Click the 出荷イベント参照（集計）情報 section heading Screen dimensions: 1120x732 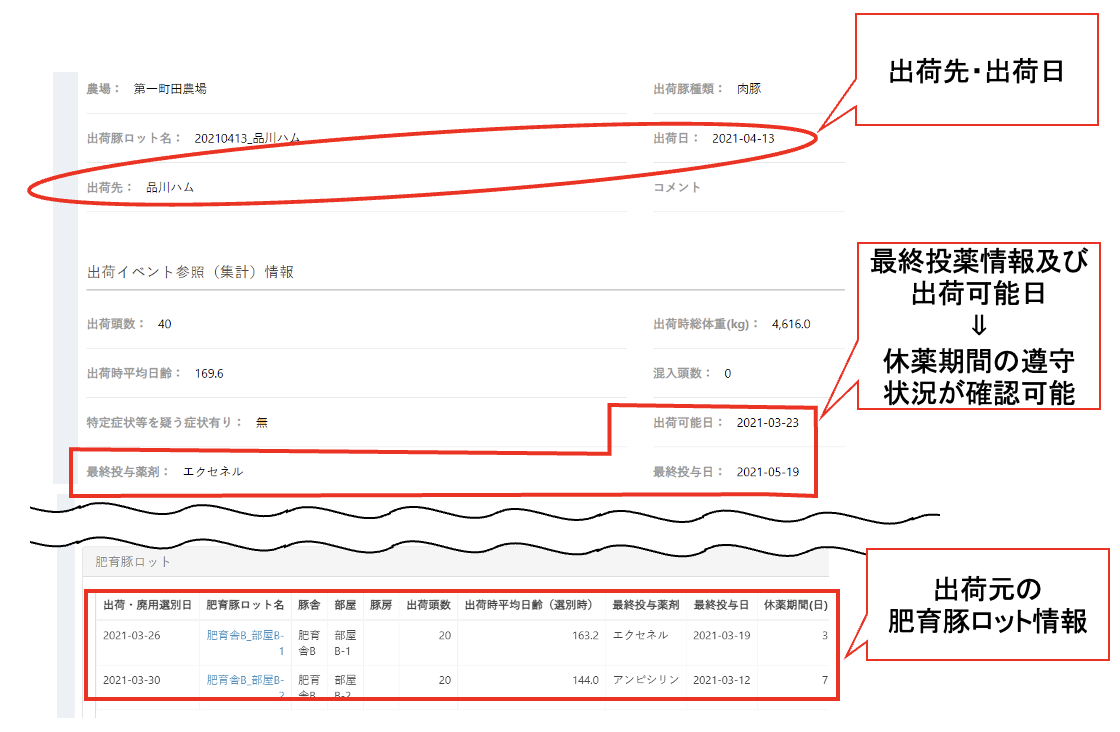[191, 271]
